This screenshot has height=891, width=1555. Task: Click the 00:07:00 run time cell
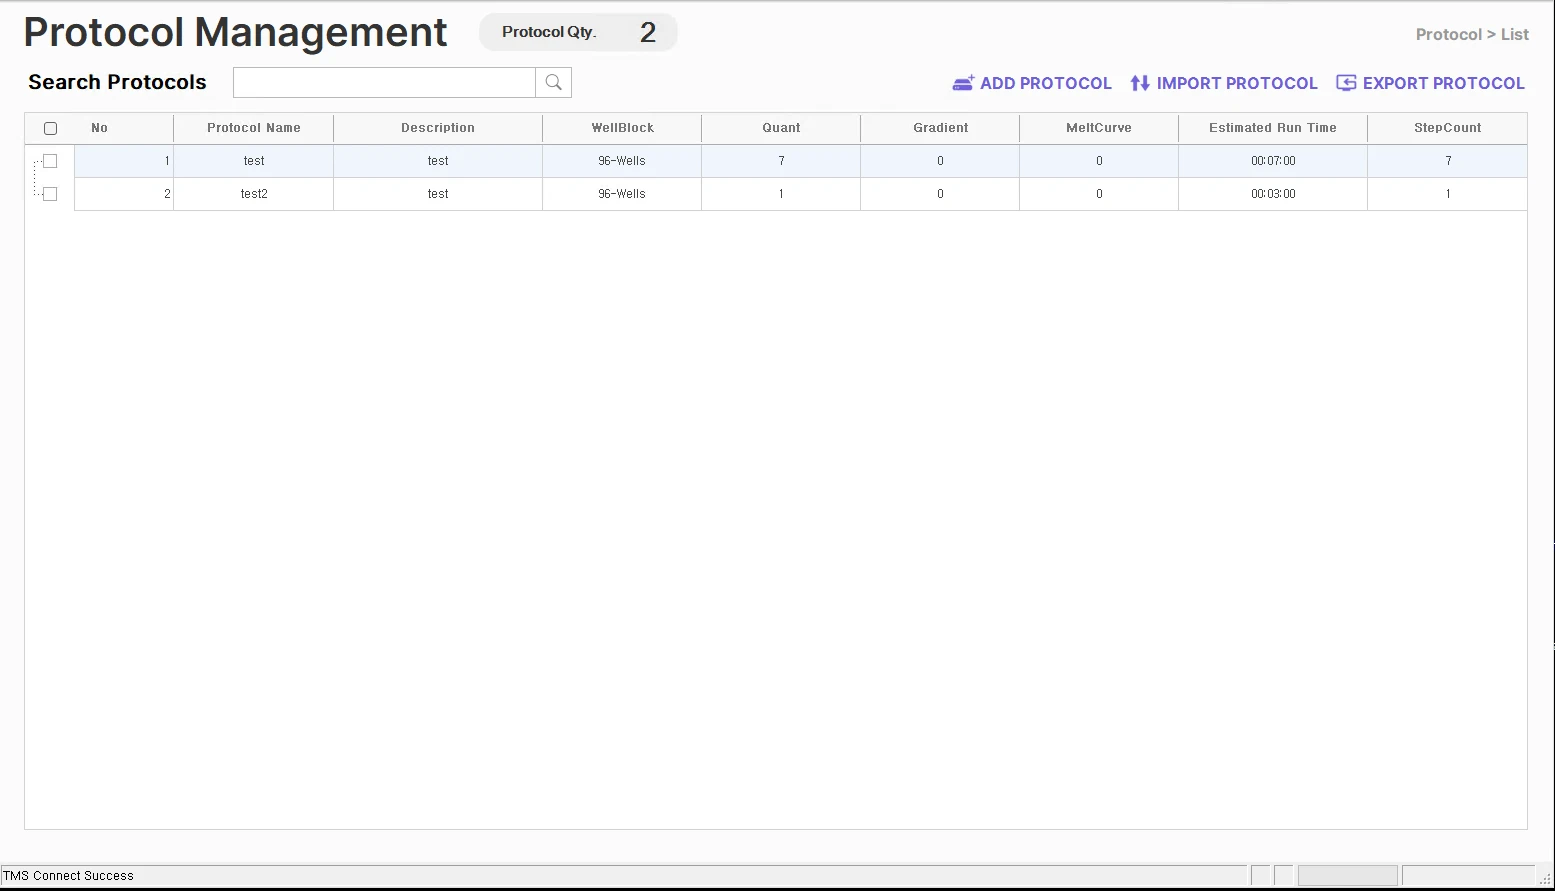point(1273,161)
